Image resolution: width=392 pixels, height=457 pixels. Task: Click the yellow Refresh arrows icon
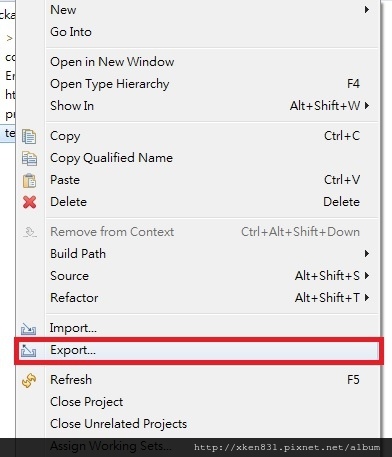[29, 380]
